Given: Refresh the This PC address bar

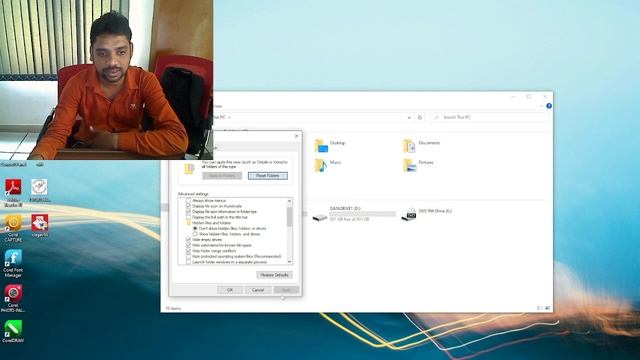Looking at the screenshot, I should [420, 117].
